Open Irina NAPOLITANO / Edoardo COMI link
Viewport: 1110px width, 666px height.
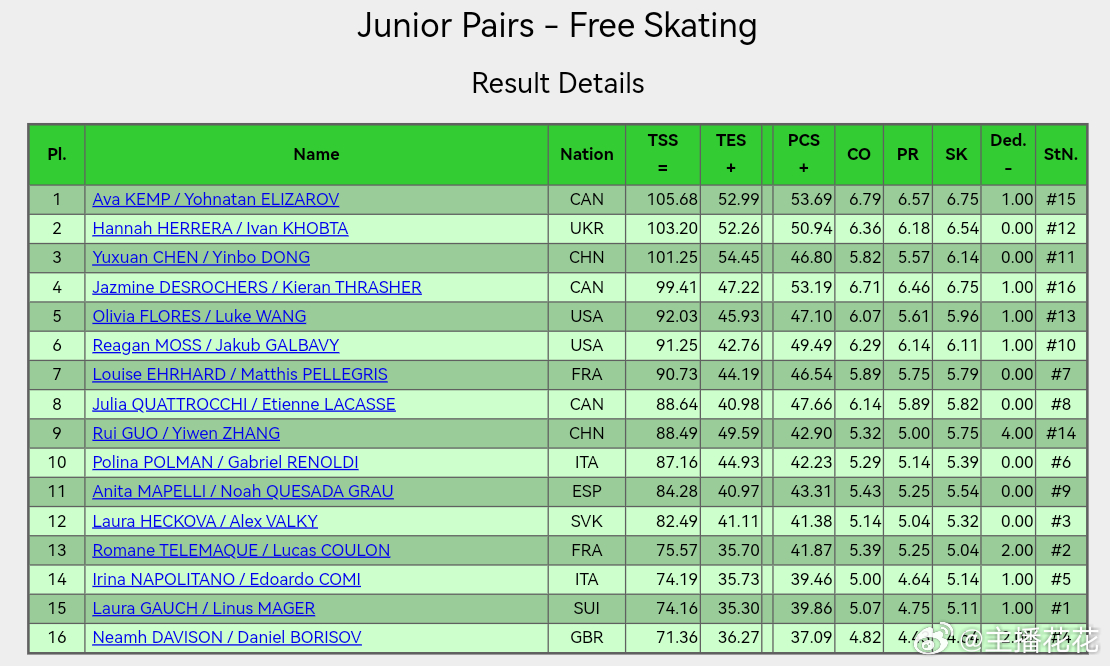point(227,580)
